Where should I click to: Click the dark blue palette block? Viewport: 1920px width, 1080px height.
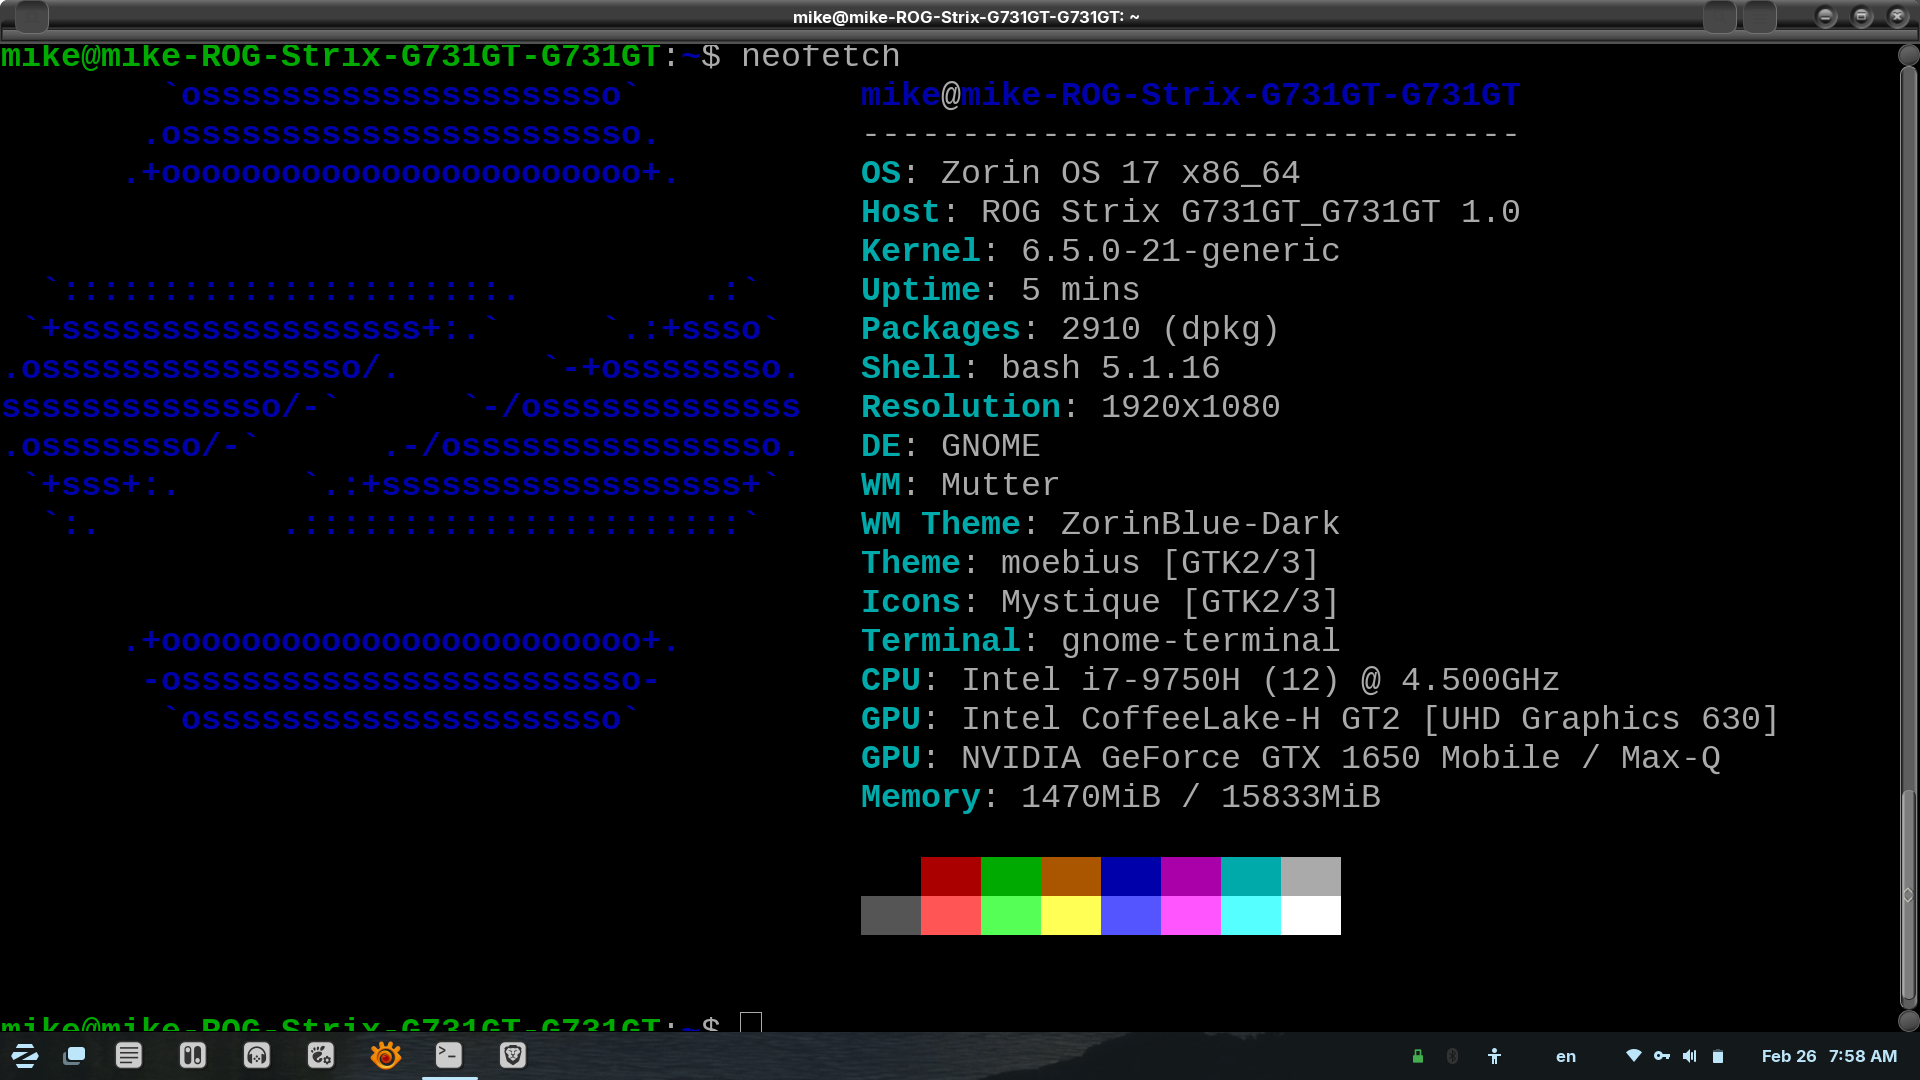point(1131,876)
